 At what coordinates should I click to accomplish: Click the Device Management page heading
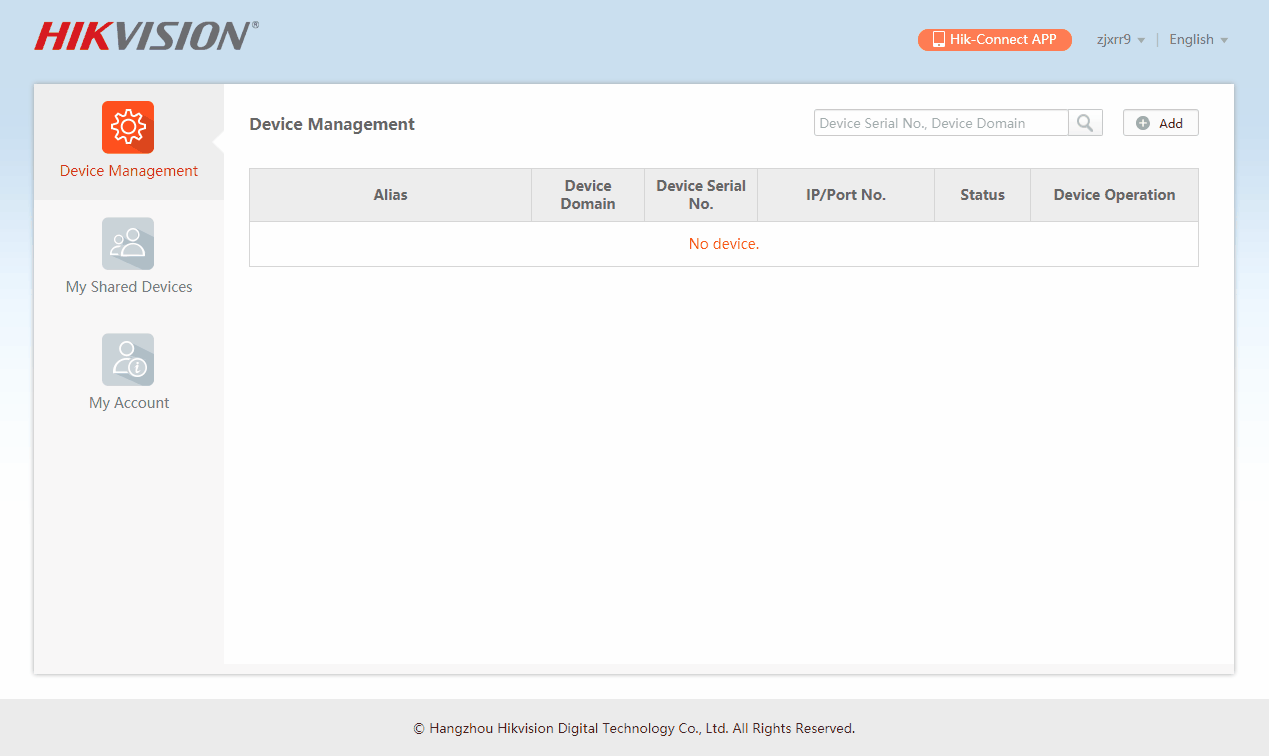point(332,124)
